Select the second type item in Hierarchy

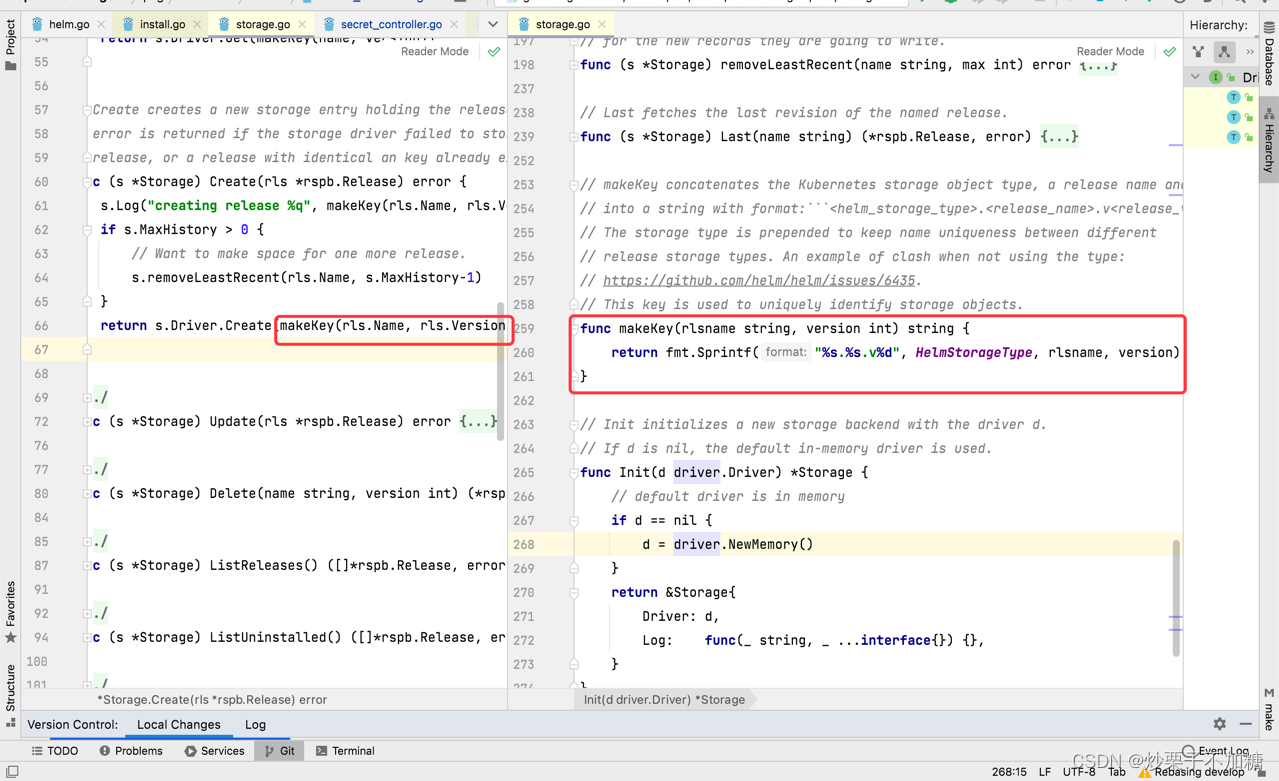[1233, 117]
